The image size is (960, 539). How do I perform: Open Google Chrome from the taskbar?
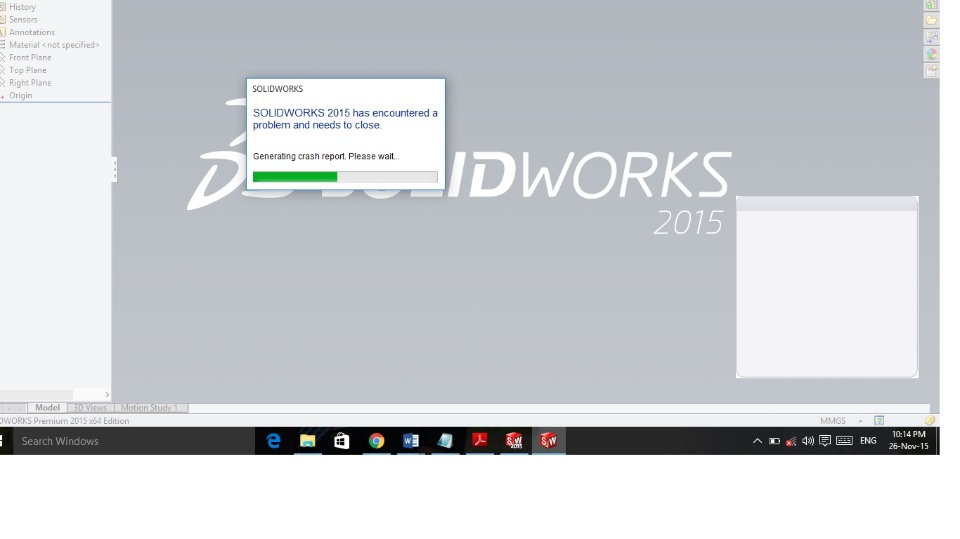(376, 441)
